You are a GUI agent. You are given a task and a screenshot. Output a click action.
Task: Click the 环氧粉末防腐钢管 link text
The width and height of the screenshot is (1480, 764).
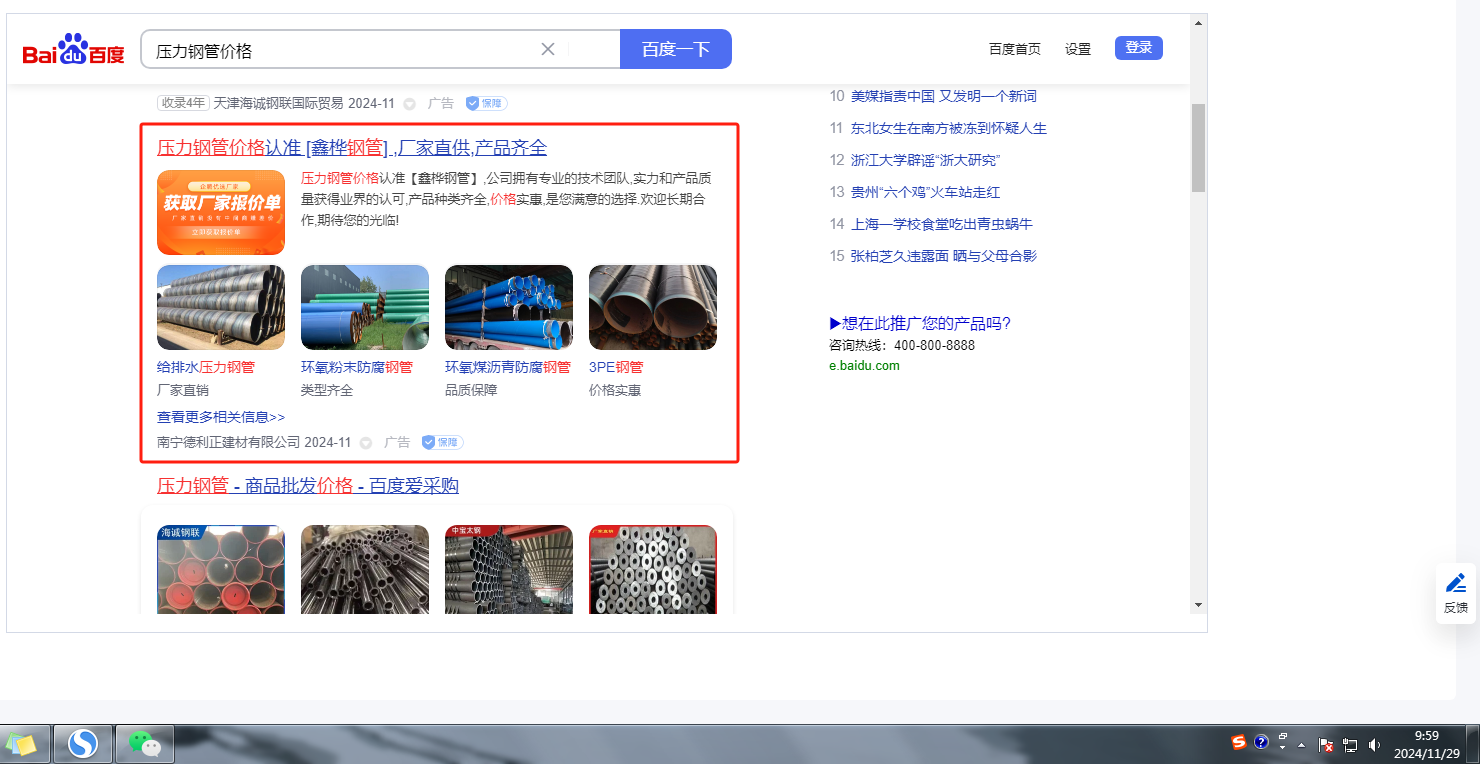357,367
